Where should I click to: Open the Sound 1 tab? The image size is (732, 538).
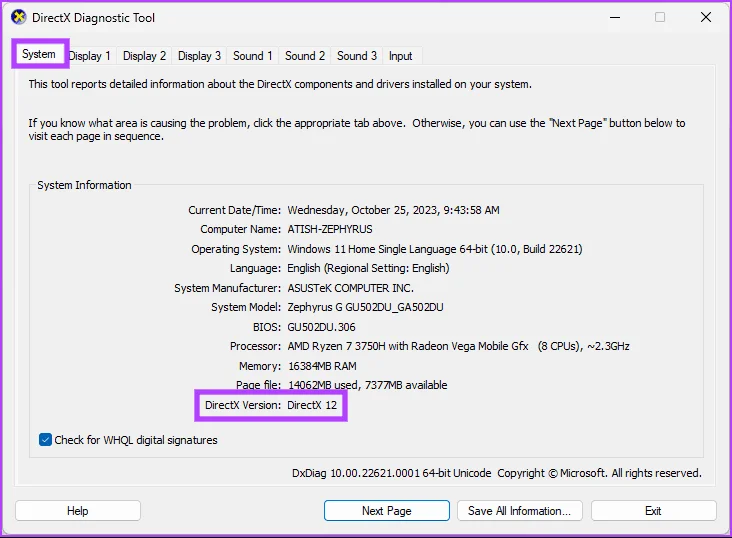click(x=253, y=56)
